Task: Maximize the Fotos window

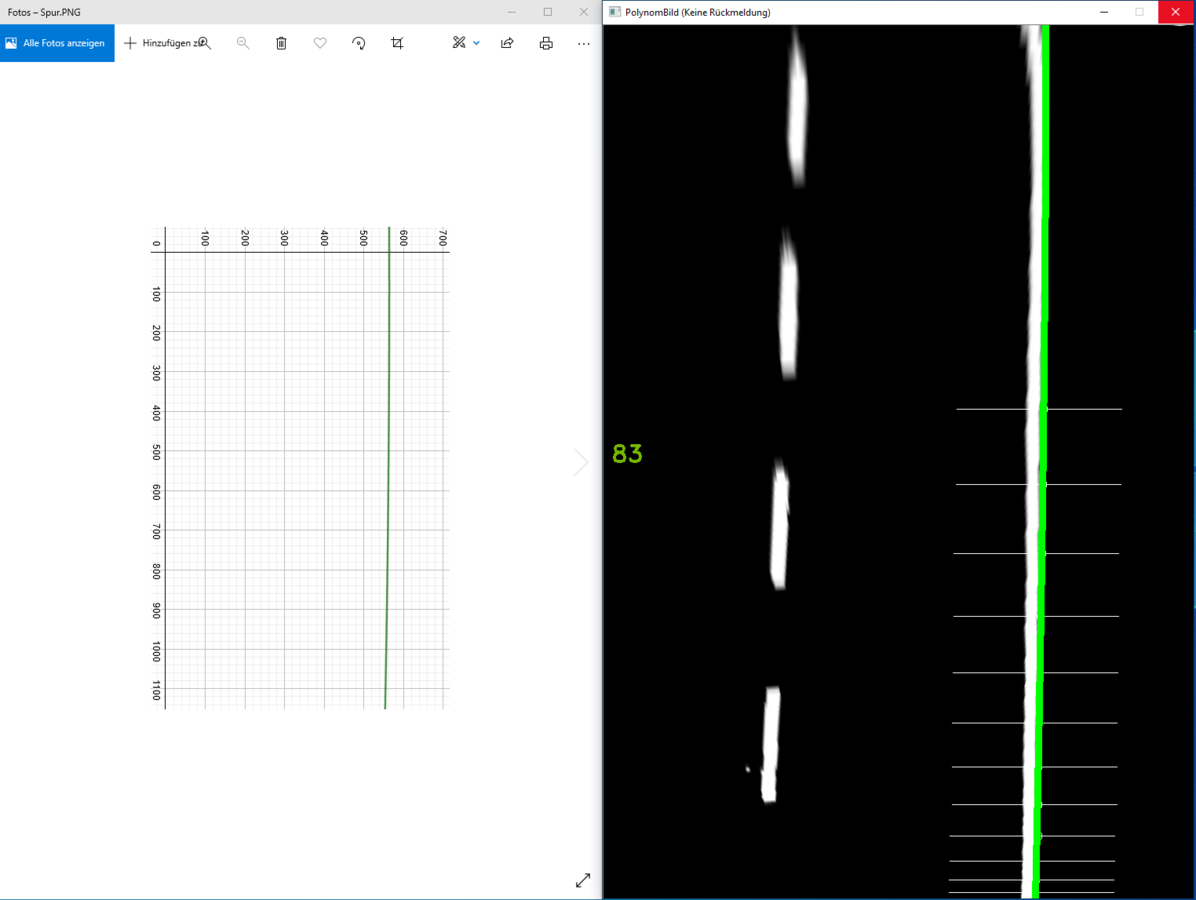Action: 547,12
